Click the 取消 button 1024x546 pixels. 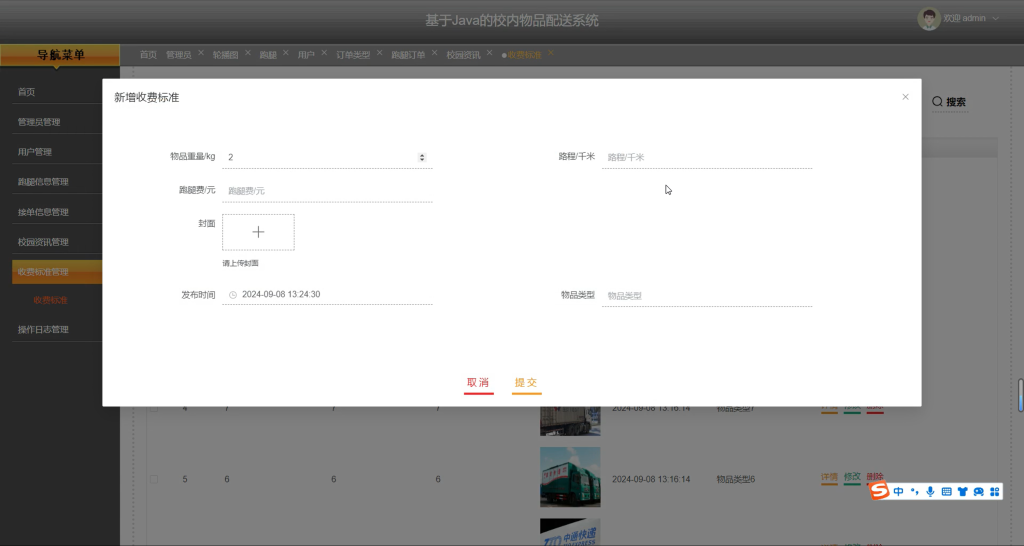(x=478, y=383)
